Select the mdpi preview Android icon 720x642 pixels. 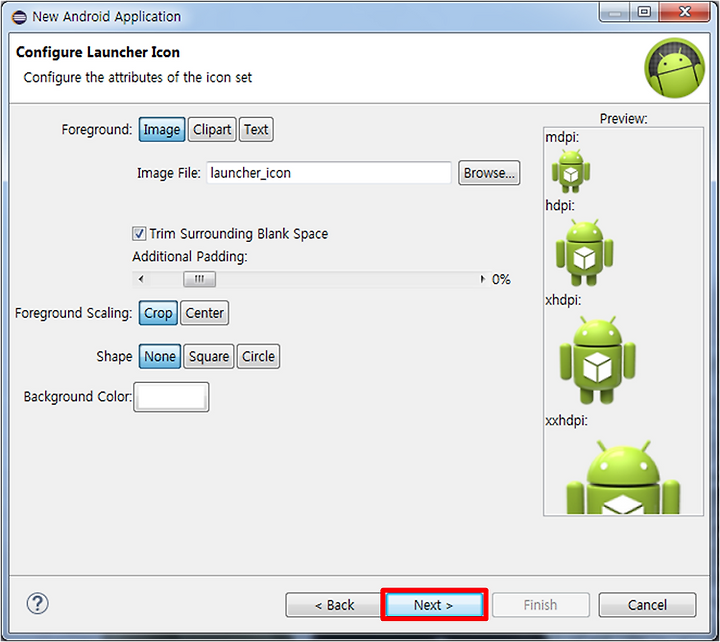click(571, 171)
